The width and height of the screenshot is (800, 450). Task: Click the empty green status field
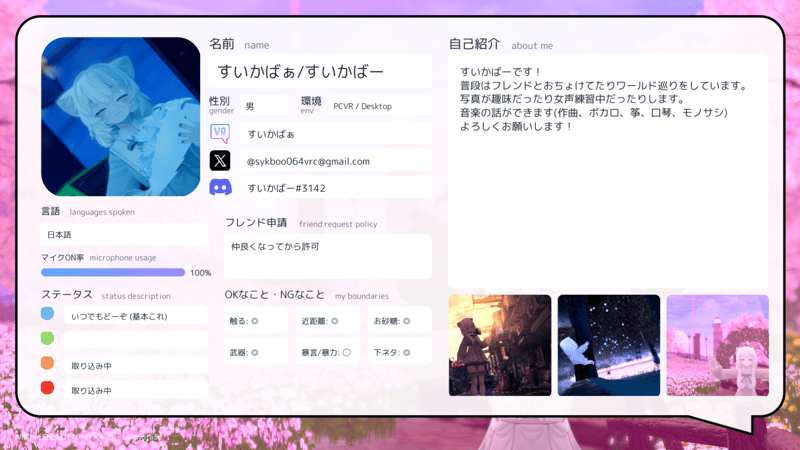(136, 340)
